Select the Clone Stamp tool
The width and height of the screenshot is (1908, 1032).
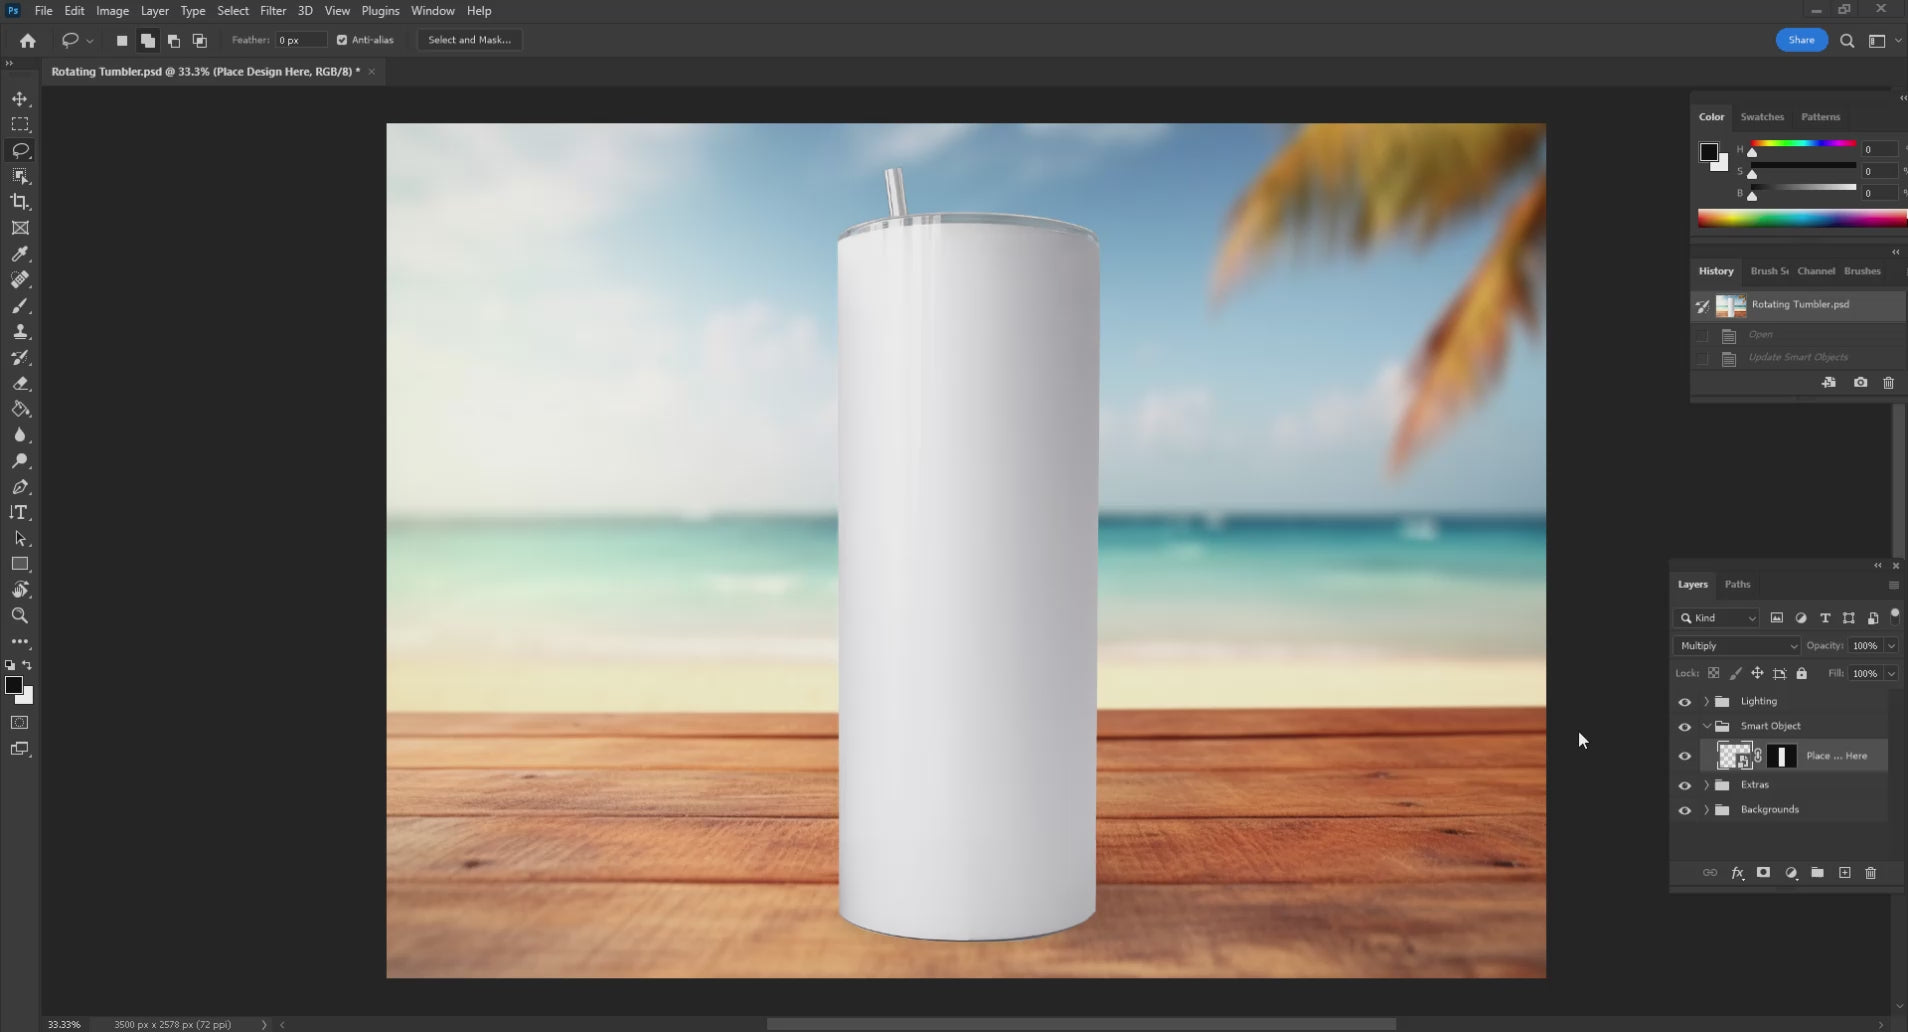pos(20,332)
